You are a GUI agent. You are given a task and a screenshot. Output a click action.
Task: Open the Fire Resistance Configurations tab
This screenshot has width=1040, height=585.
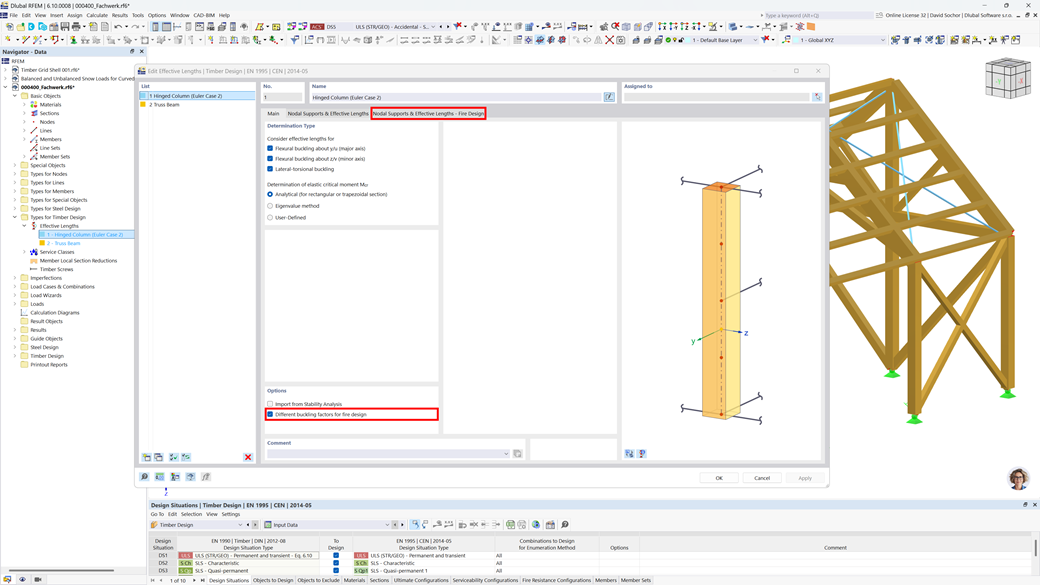point(555,580)
